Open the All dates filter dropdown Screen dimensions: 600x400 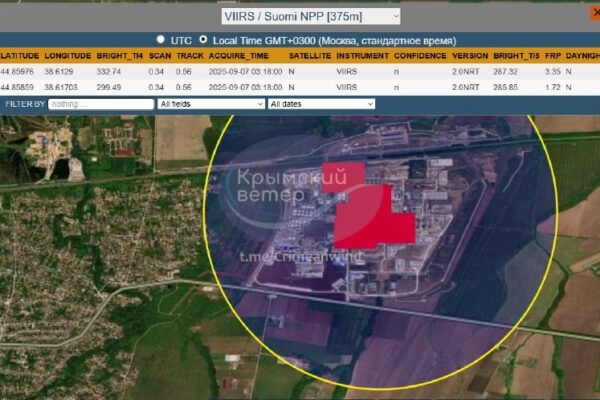tap(321, 104)
